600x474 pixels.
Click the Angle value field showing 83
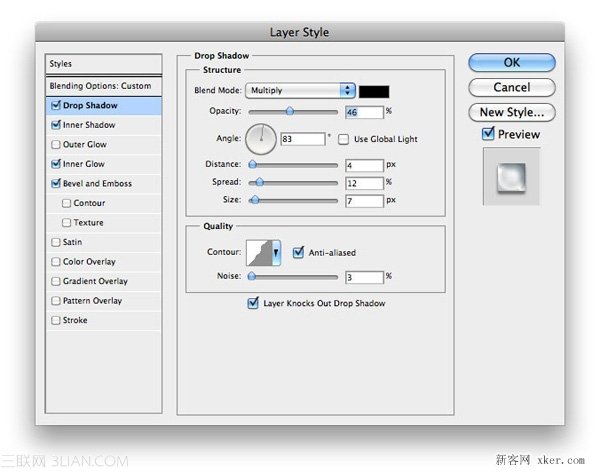303,138
